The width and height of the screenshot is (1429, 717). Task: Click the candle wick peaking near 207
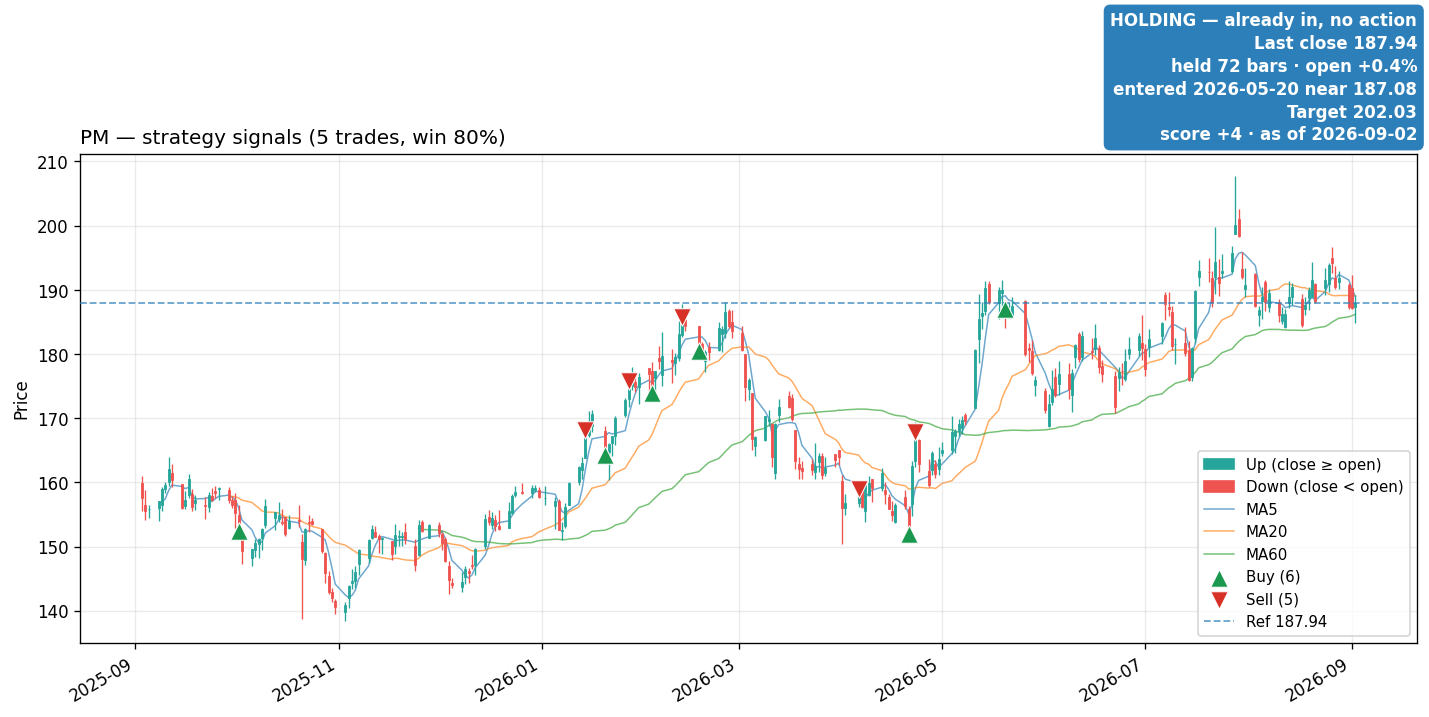click(1235, 206)
